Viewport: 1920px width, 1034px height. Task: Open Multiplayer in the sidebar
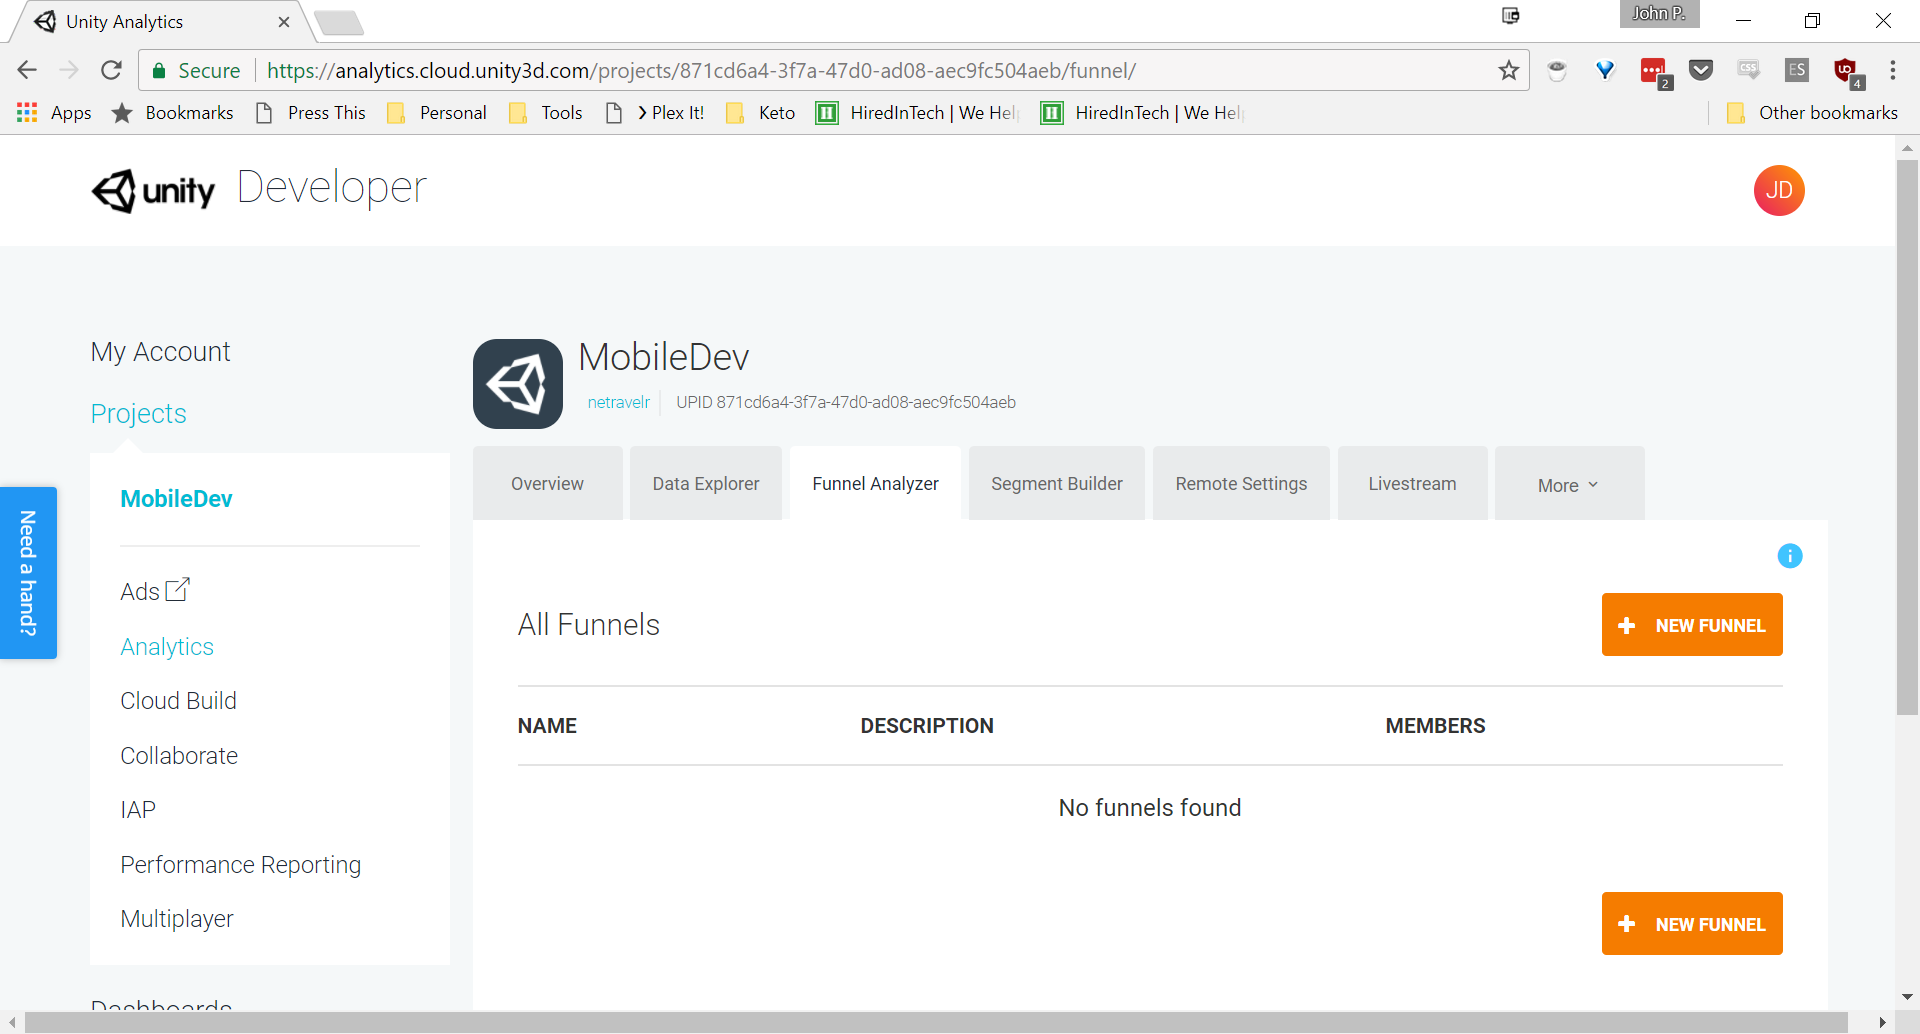pyautogui.click(x=177, y=919)
